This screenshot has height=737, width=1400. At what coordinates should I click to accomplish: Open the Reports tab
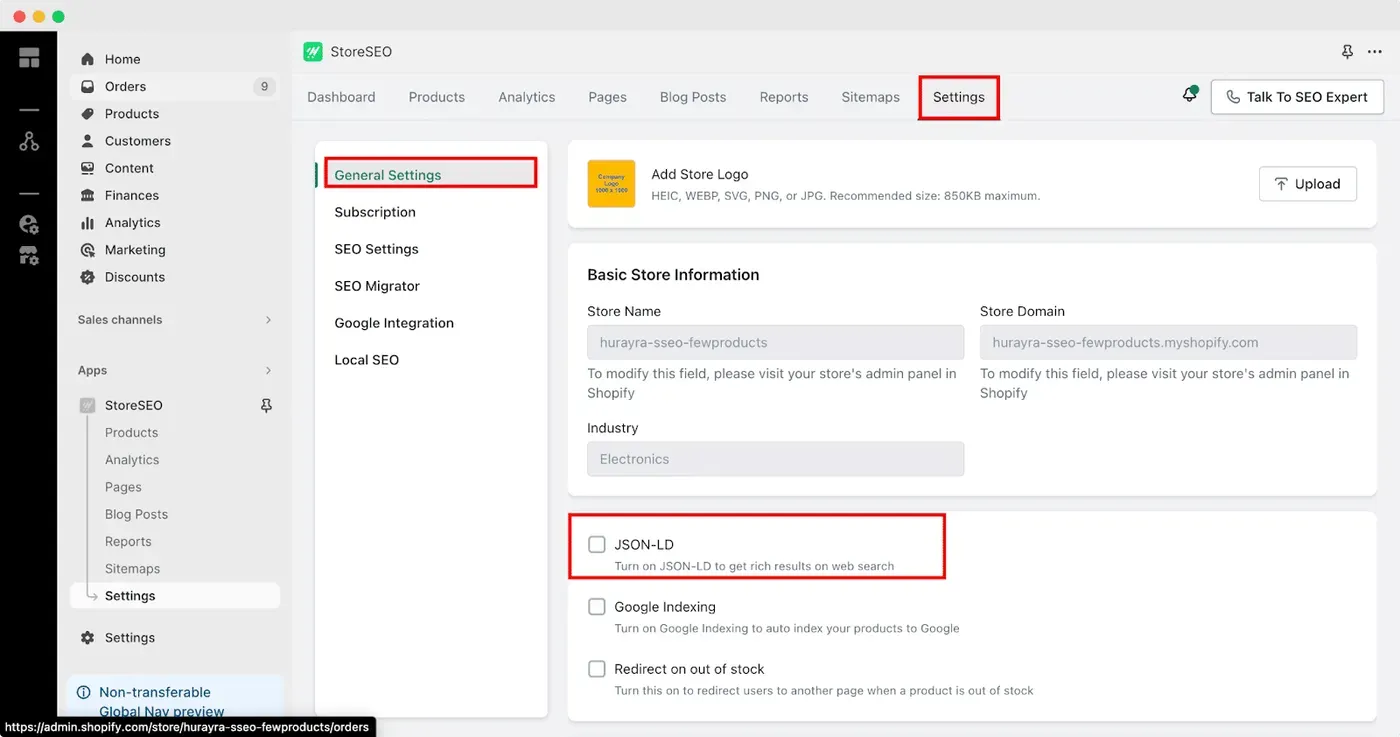[x=784, y=97]
